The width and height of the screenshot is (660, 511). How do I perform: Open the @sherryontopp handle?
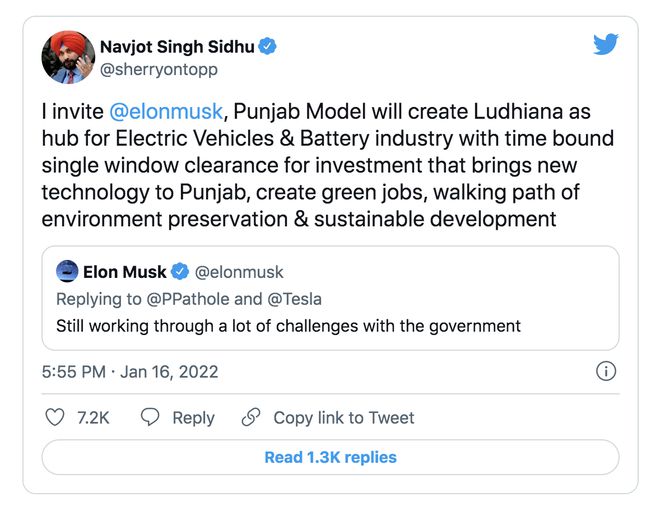(159, 70)
